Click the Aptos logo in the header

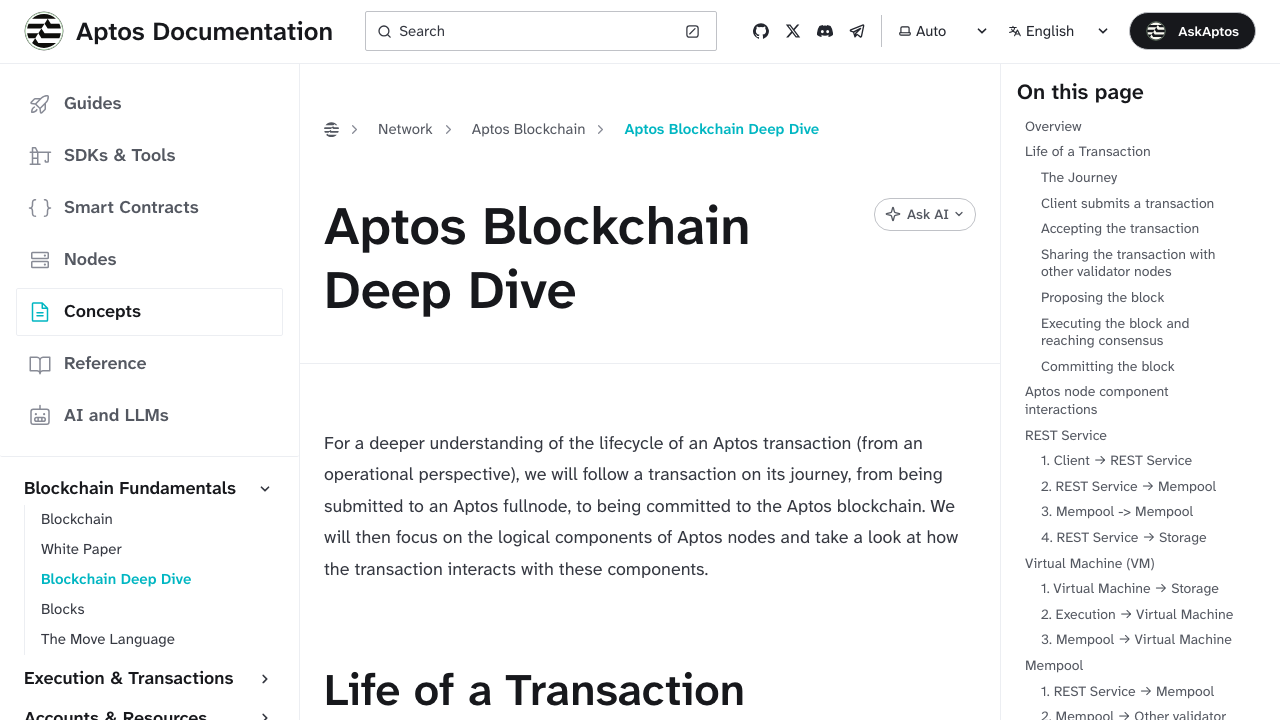[x=43, y=30]
